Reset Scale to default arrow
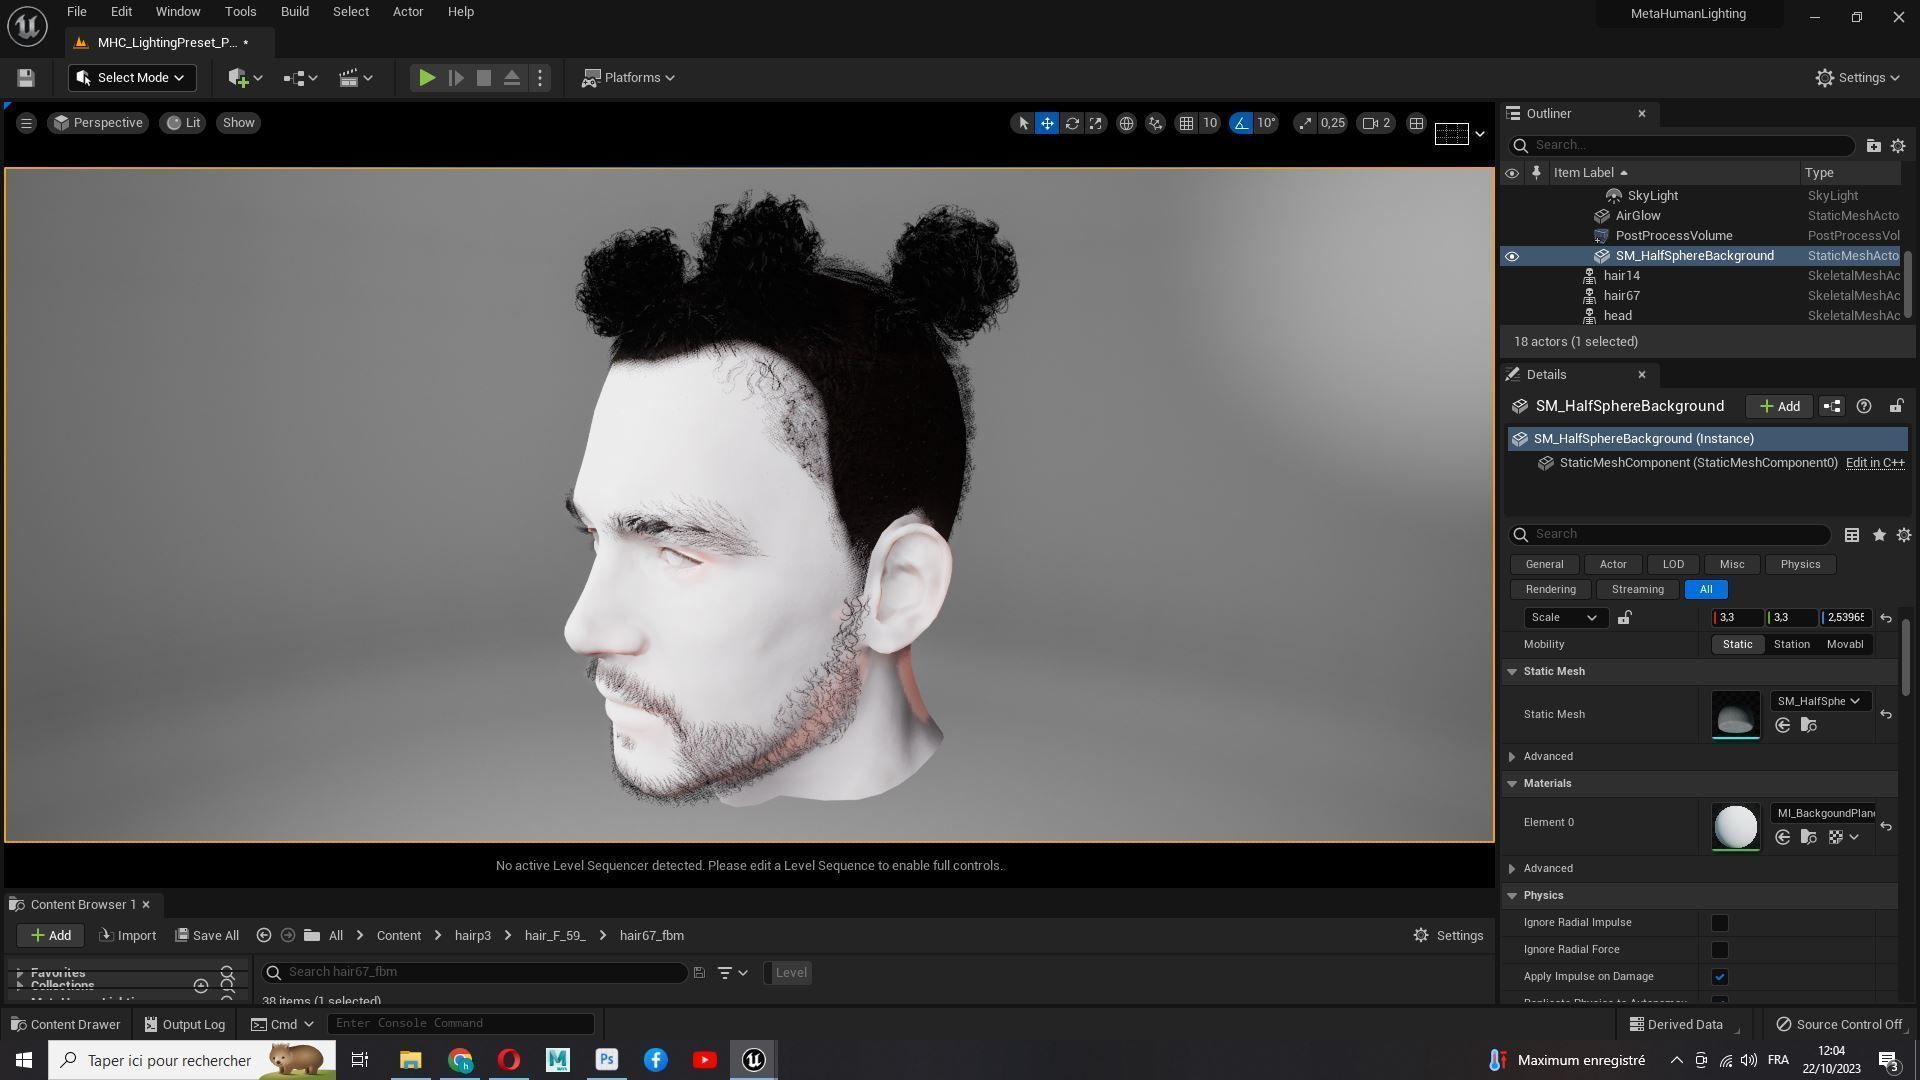1920x1080 pixels. click(1886, 618)
